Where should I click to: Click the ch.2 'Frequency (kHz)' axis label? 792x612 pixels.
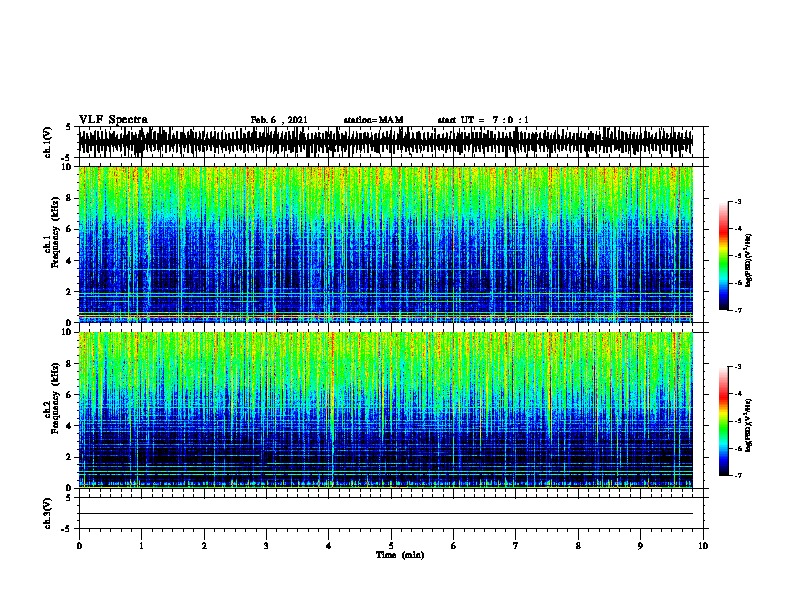55,398
